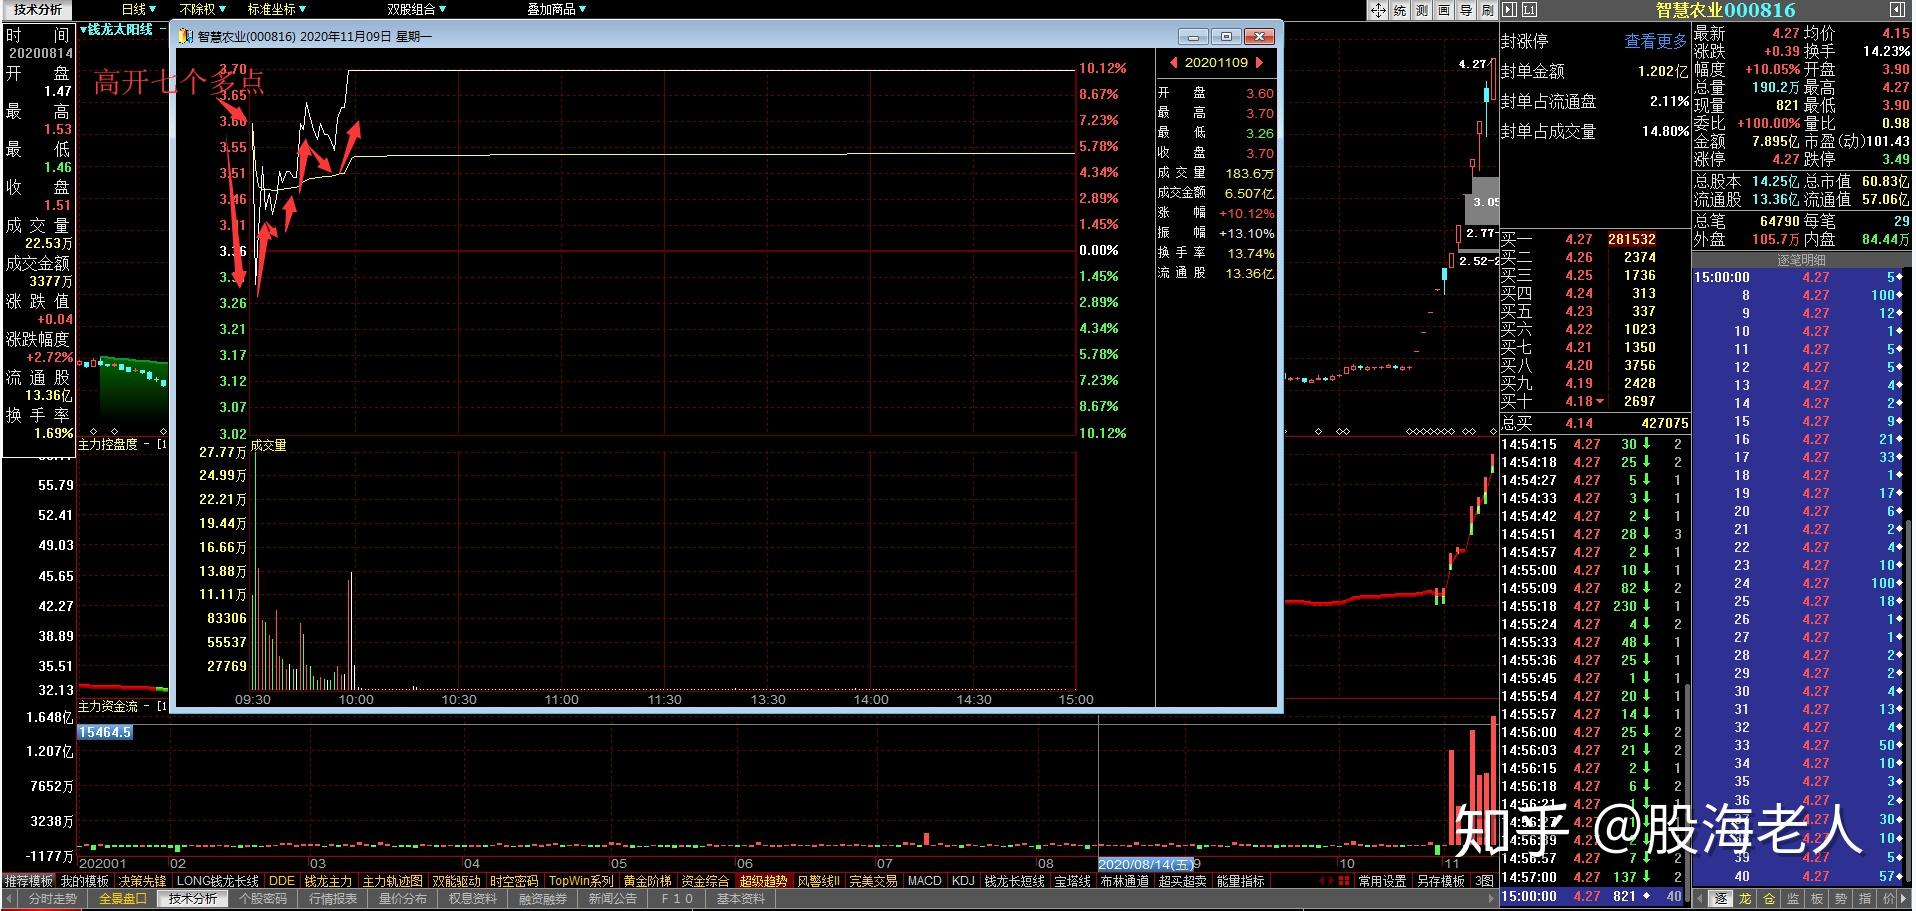Click the 3图 chart count button
Viewport: 1916px width, 911px height.
click(1485, 881)
